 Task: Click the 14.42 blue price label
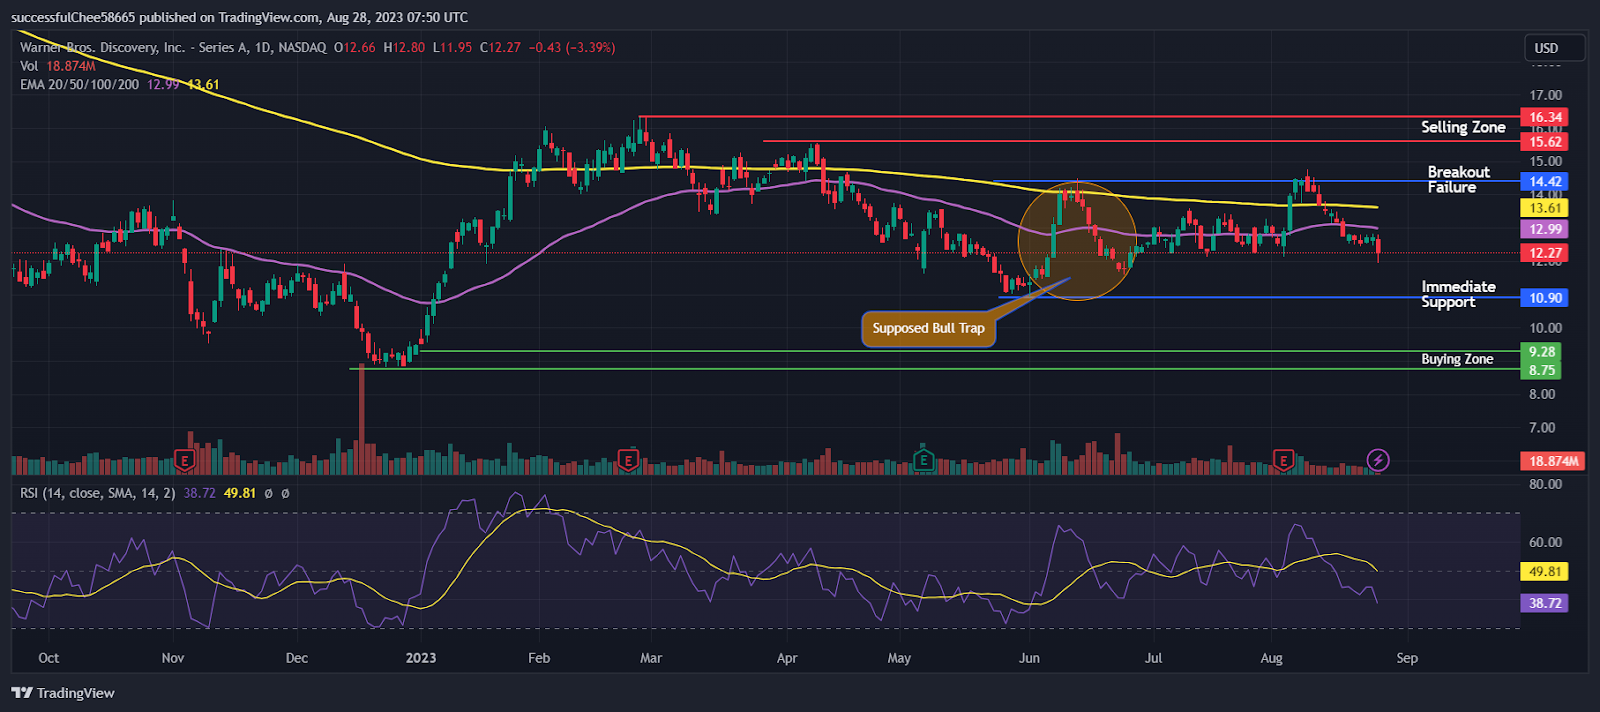[x=1545, y=182]
